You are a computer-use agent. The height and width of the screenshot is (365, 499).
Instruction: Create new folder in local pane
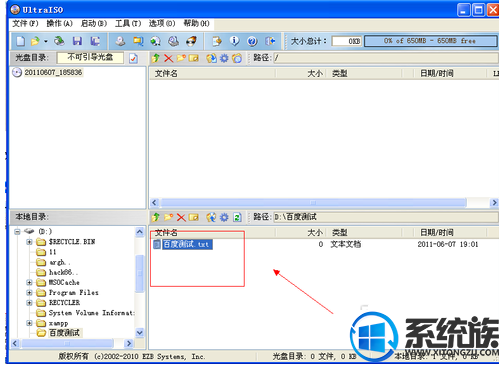tap(168, 218)
